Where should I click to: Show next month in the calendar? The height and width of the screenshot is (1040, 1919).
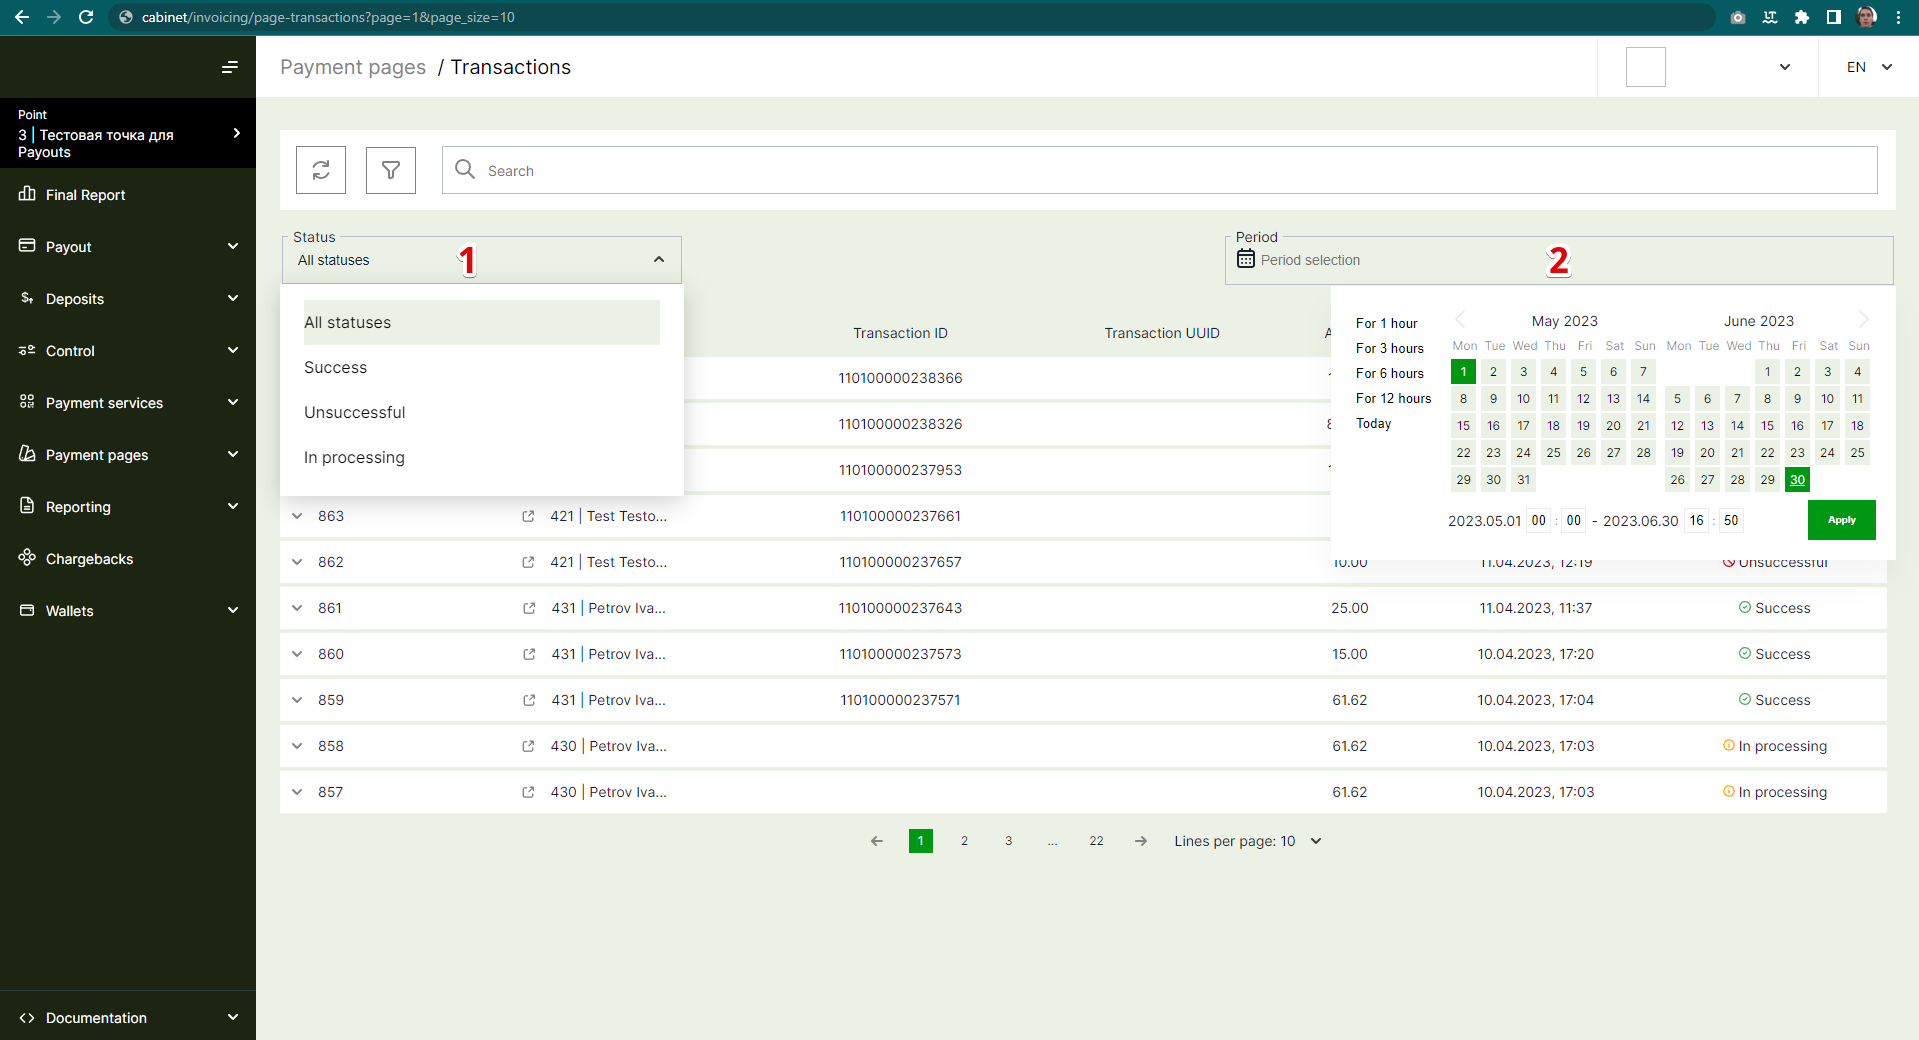tap(1863, 320)
